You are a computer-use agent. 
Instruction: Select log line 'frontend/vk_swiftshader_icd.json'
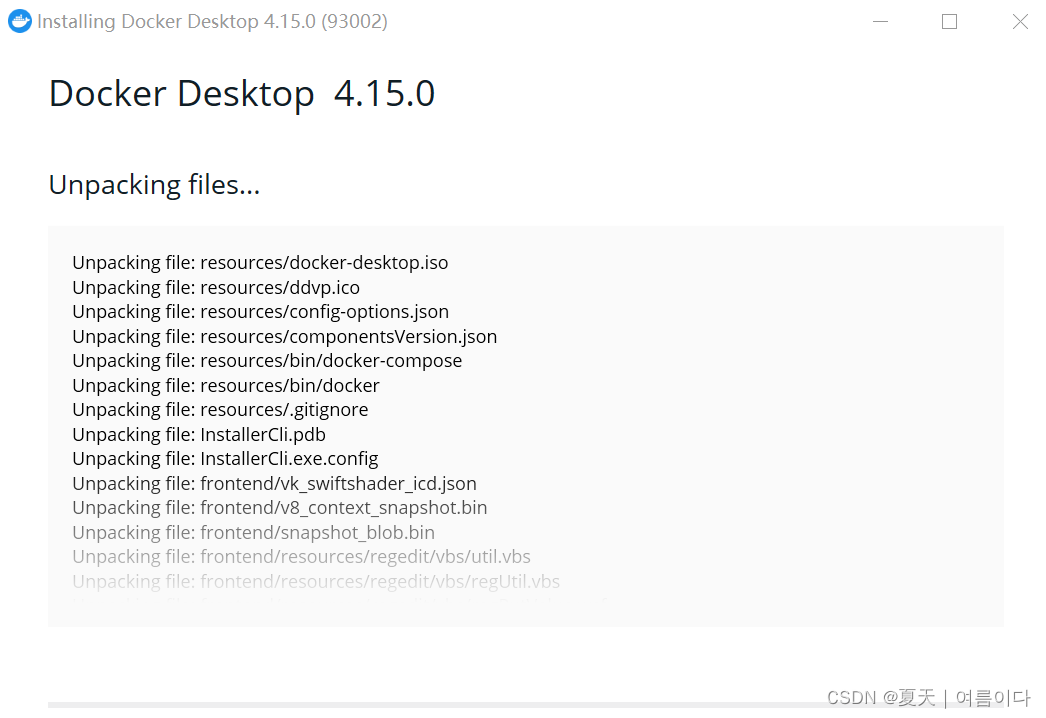[x=274, y=484]
